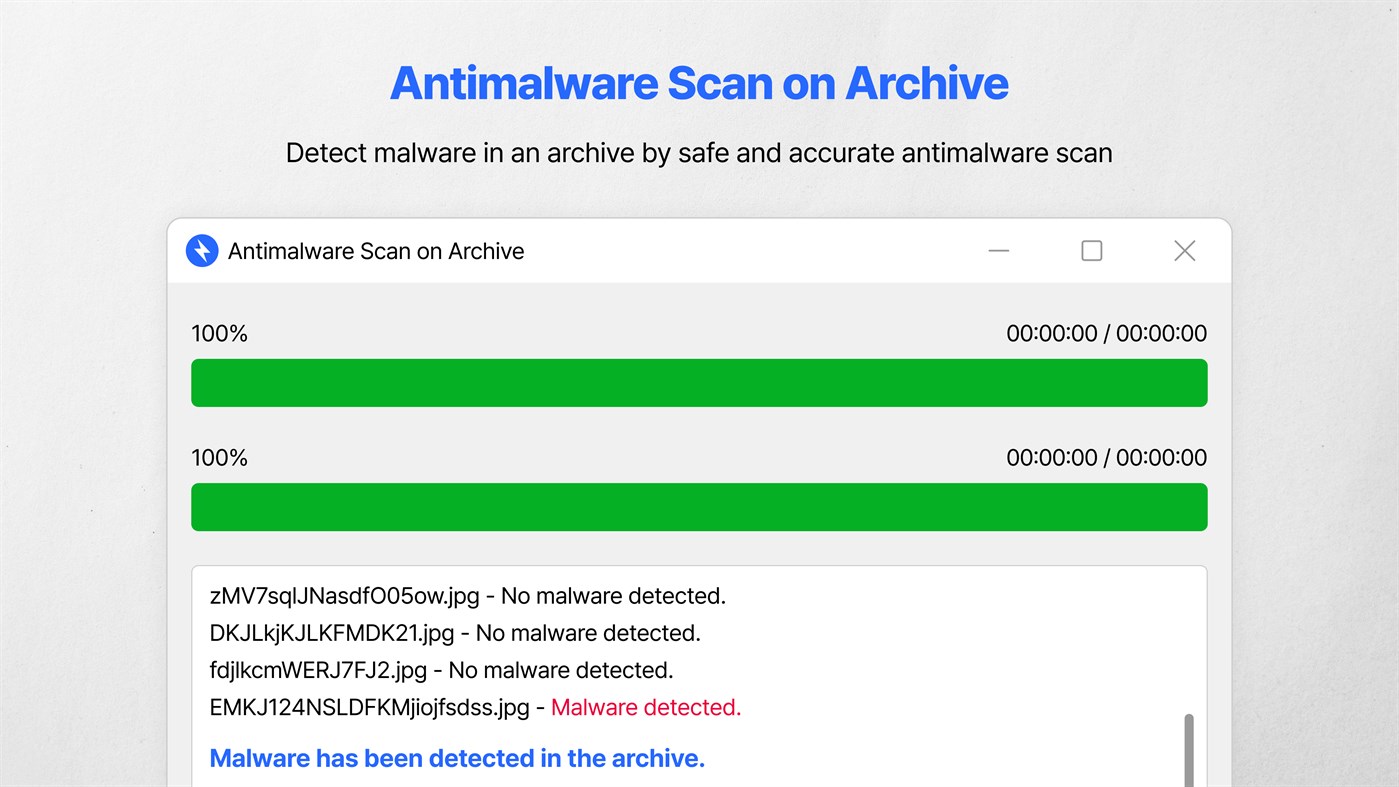The image size is (1399, 787).
Task: Minimize the Antimalware Scan window
Action: [x=998, y=251]
